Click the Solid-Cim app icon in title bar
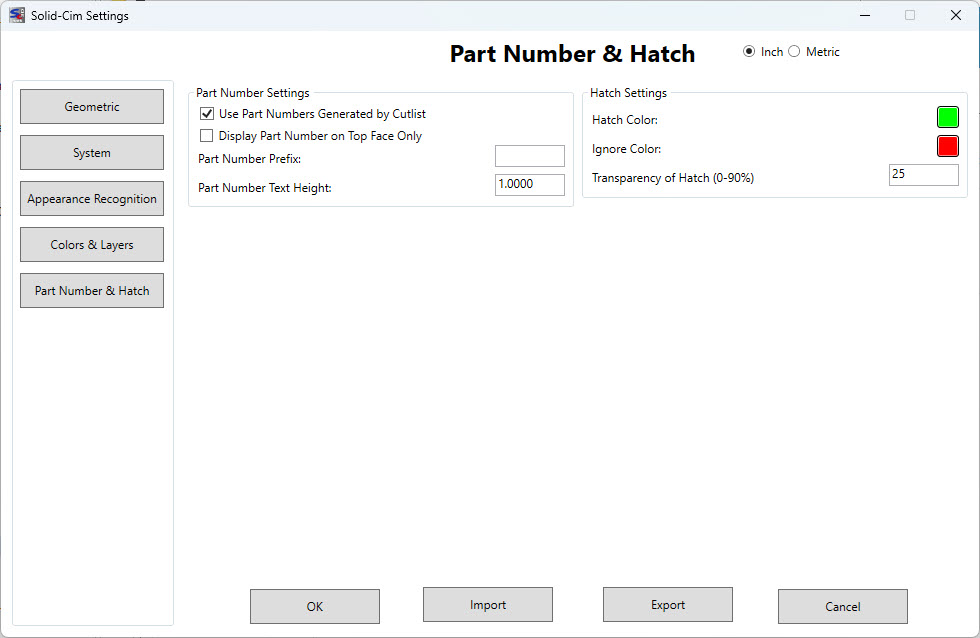The height and width of the screenshot is (638, 980). [x=17, y=15]
